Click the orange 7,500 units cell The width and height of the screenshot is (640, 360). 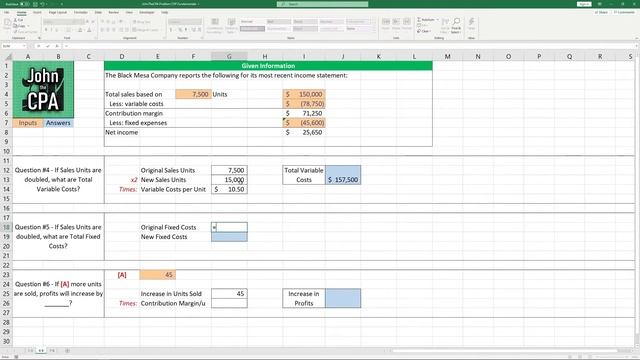[x=193, y=94]
